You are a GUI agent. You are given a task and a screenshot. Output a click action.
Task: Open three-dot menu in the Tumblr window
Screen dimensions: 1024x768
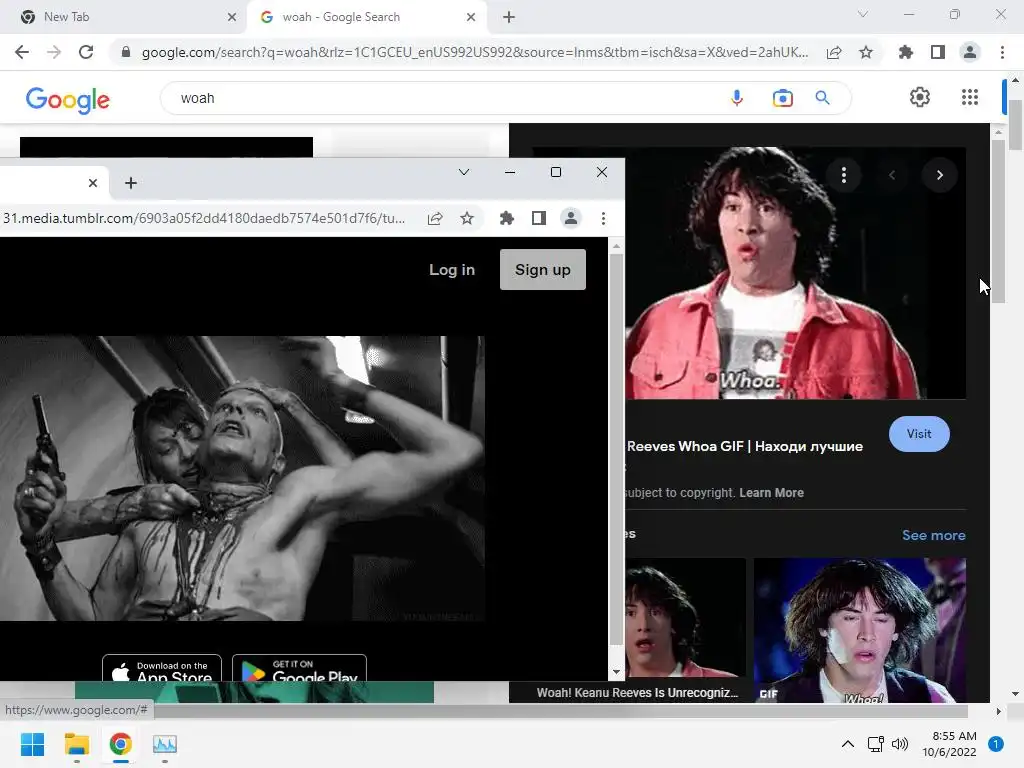603,218
